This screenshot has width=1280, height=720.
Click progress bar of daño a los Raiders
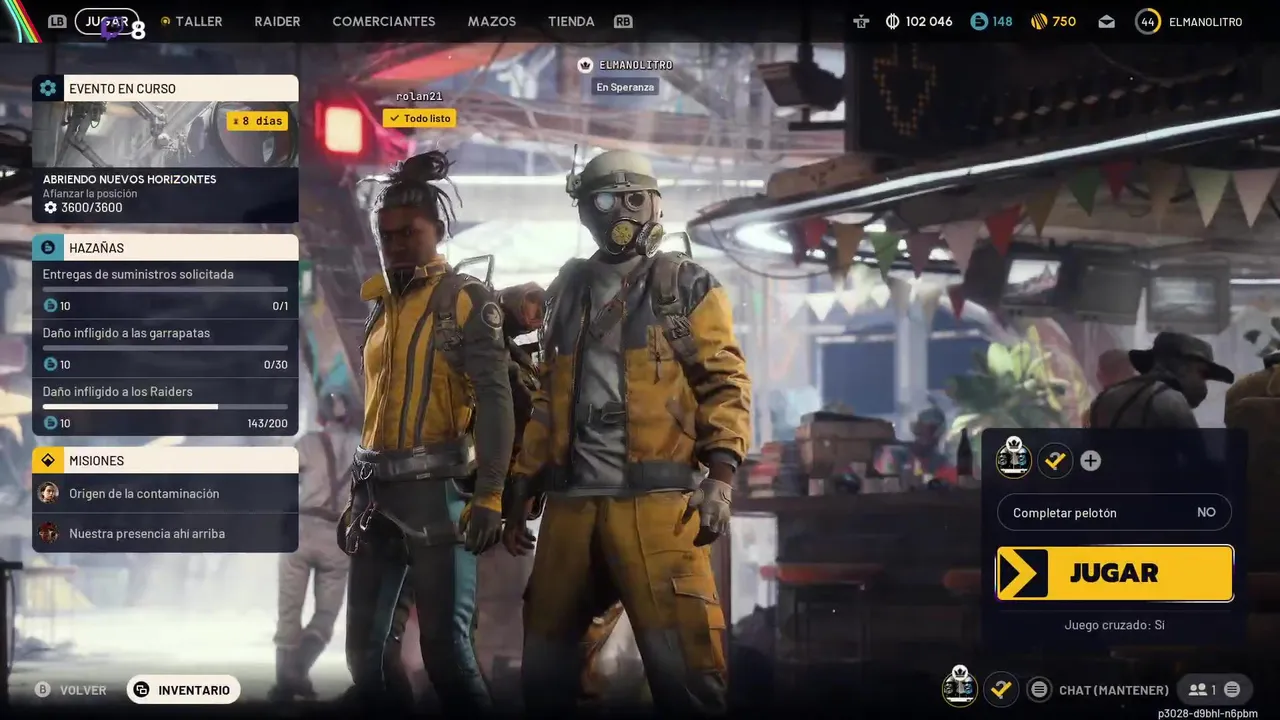coord(165,406)
